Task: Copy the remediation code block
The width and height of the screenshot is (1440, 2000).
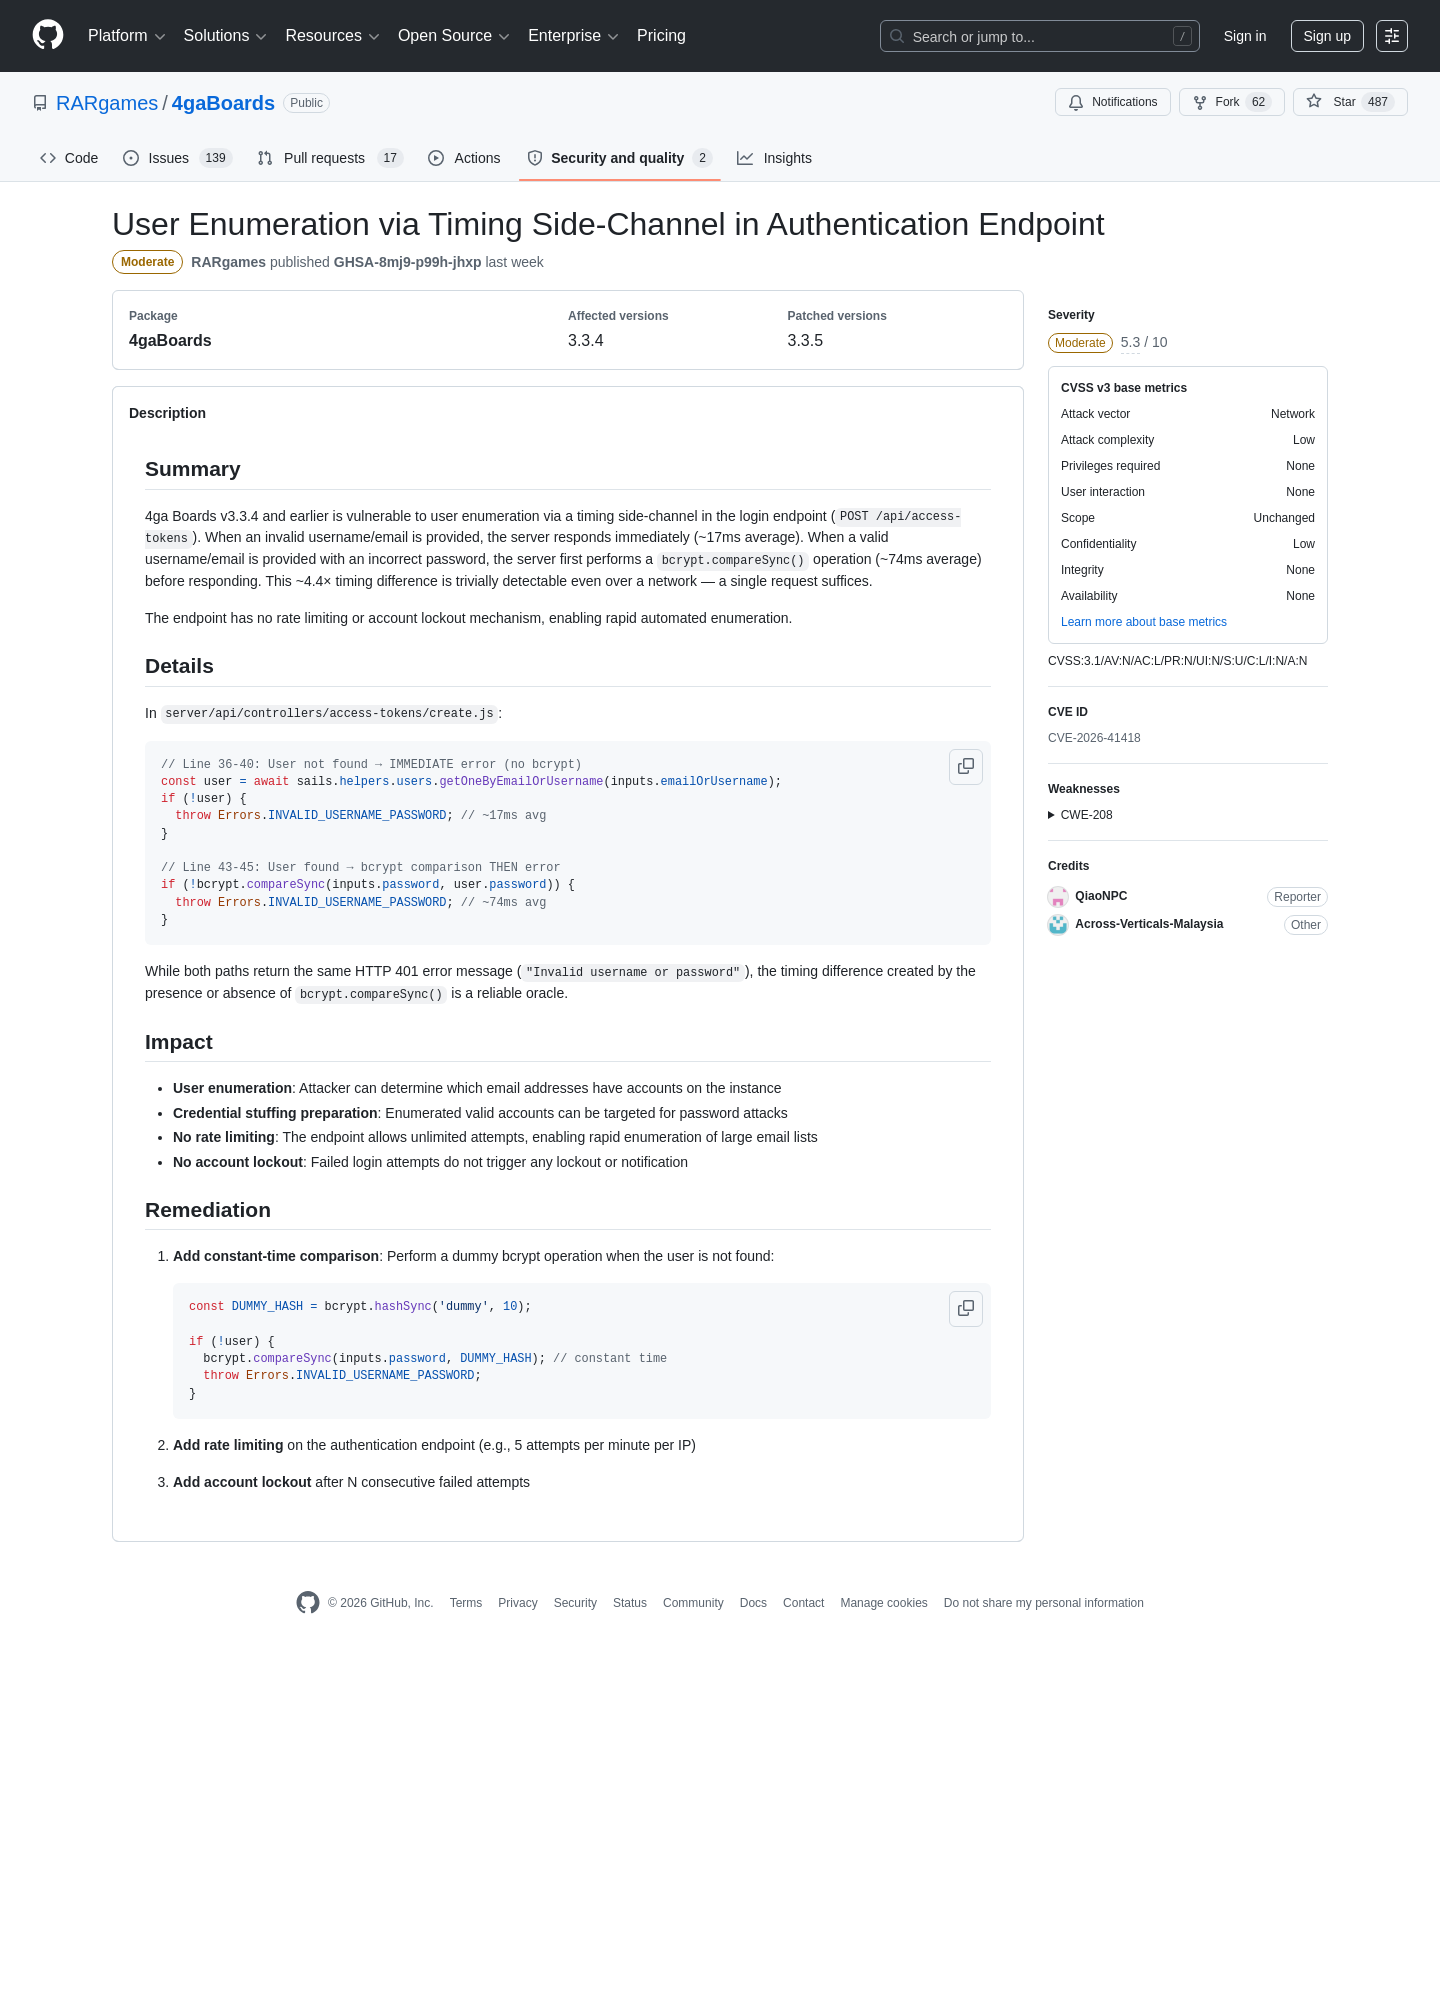Action: (x=966, y=1309)
